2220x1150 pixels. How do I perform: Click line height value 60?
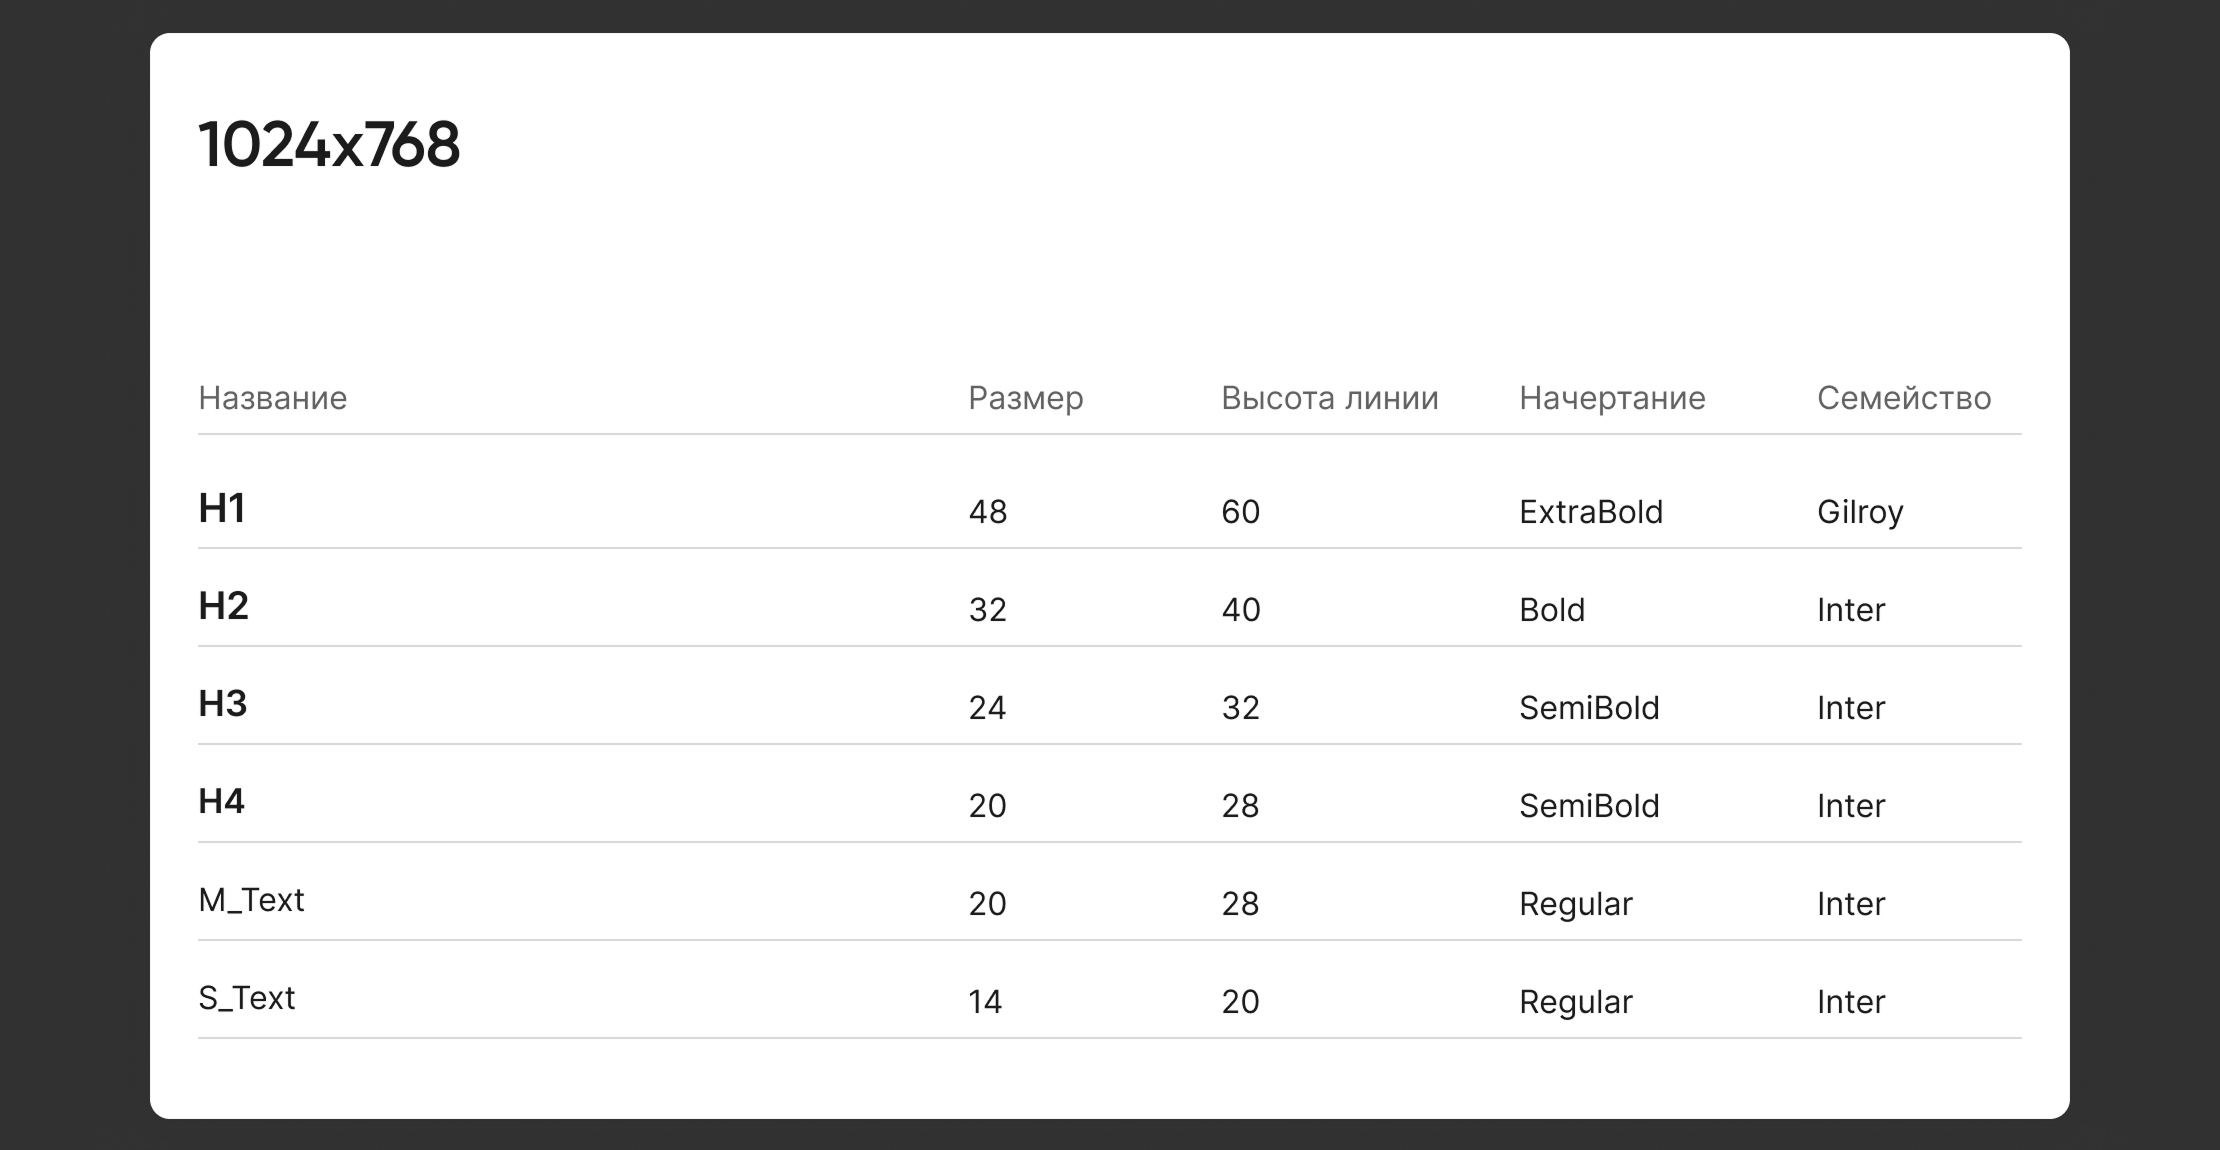pos(1240,512)
